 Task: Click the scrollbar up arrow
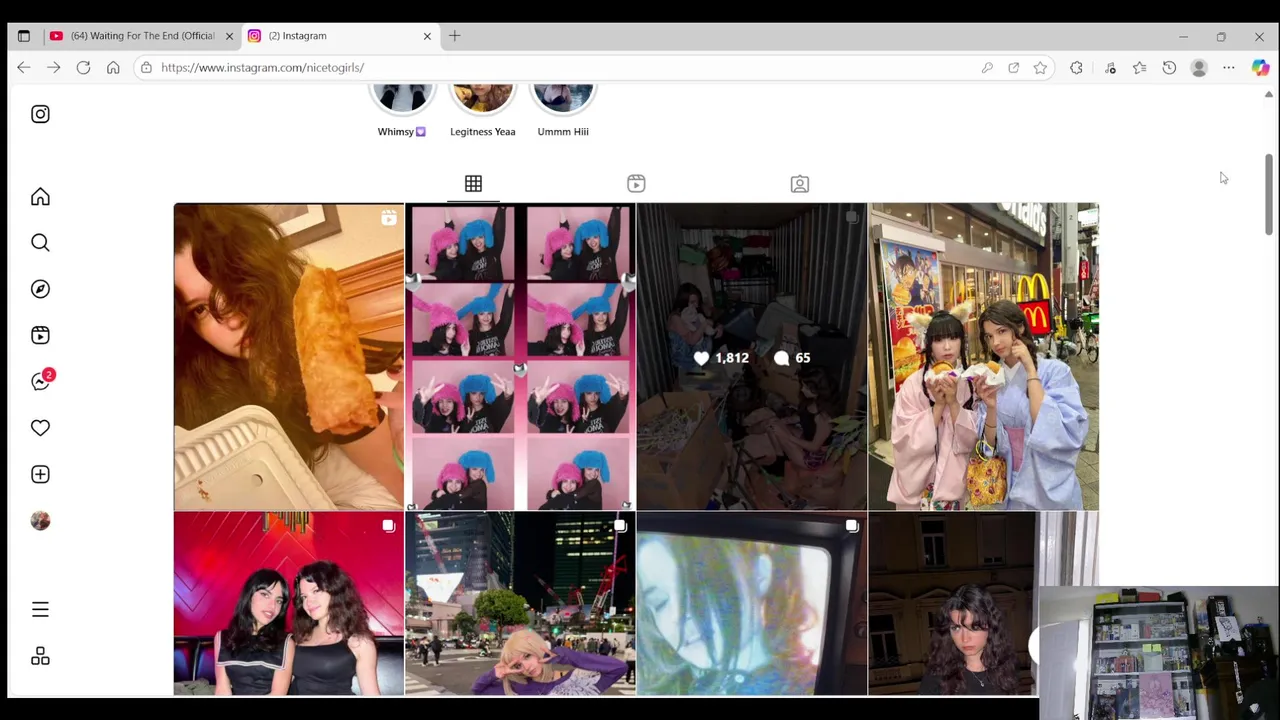click(x=1269, y=95)
